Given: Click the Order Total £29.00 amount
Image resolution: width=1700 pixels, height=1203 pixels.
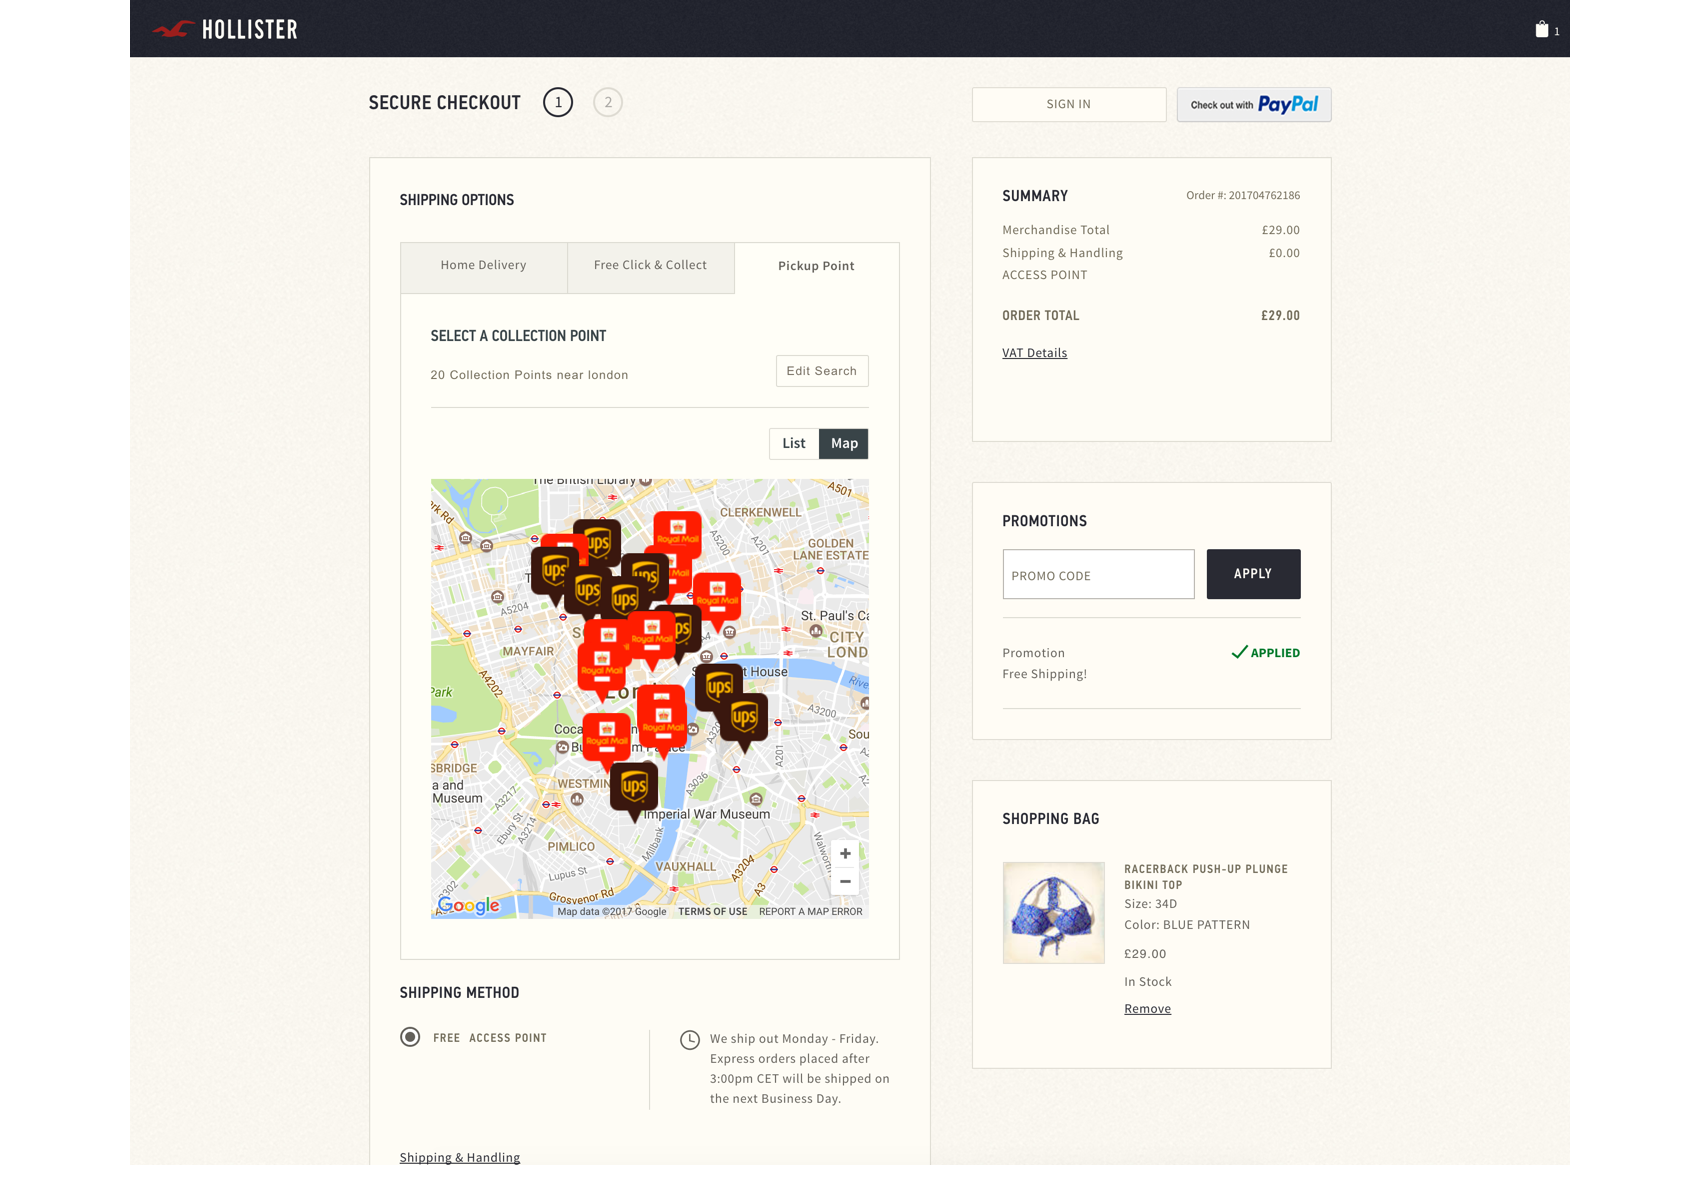Looking at the screenshot, I should (1280, 316).
